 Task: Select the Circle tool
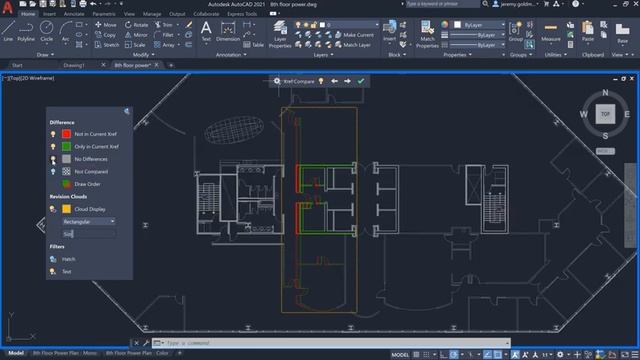47,31
